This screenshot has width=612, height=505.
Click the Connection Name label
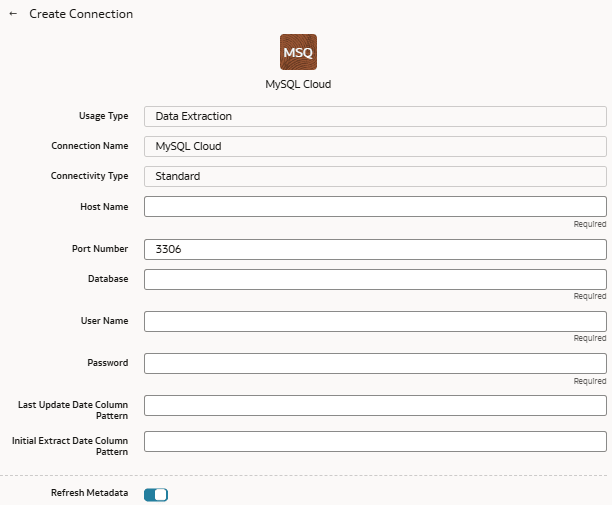pos(90,146)
